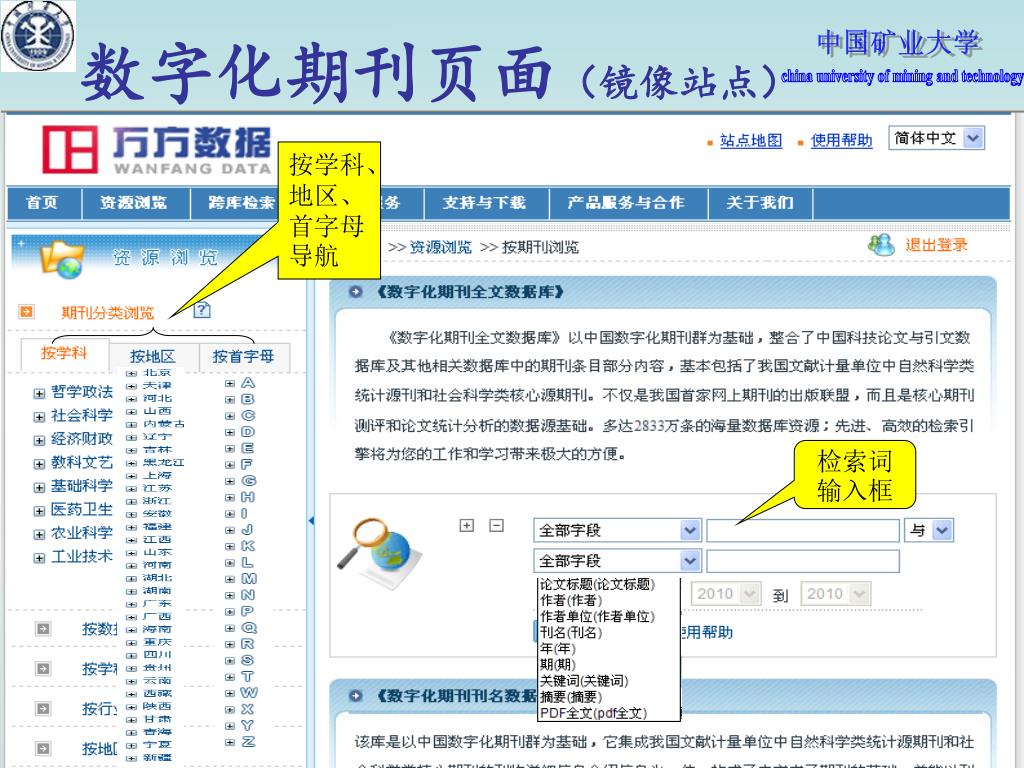Click the user icon beside 退出登录

881,245
